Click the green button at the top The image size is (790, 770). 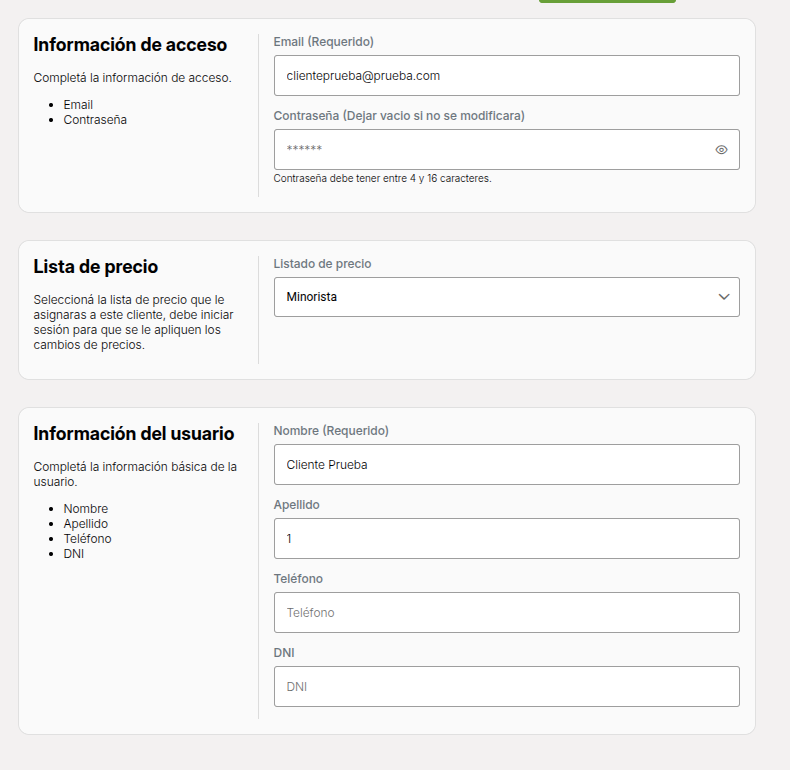(607, 1)
